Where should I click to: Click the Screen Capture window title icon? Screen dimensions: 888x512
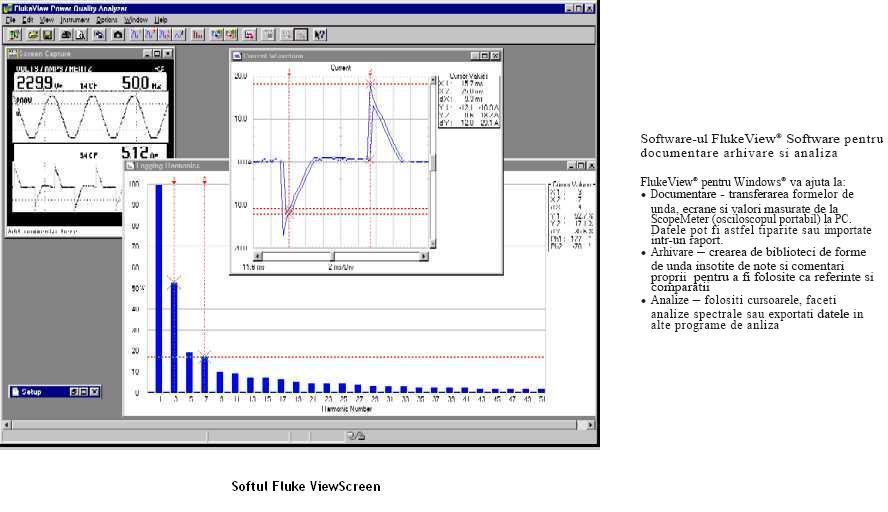pyautogui.click(x=12, y=53)
